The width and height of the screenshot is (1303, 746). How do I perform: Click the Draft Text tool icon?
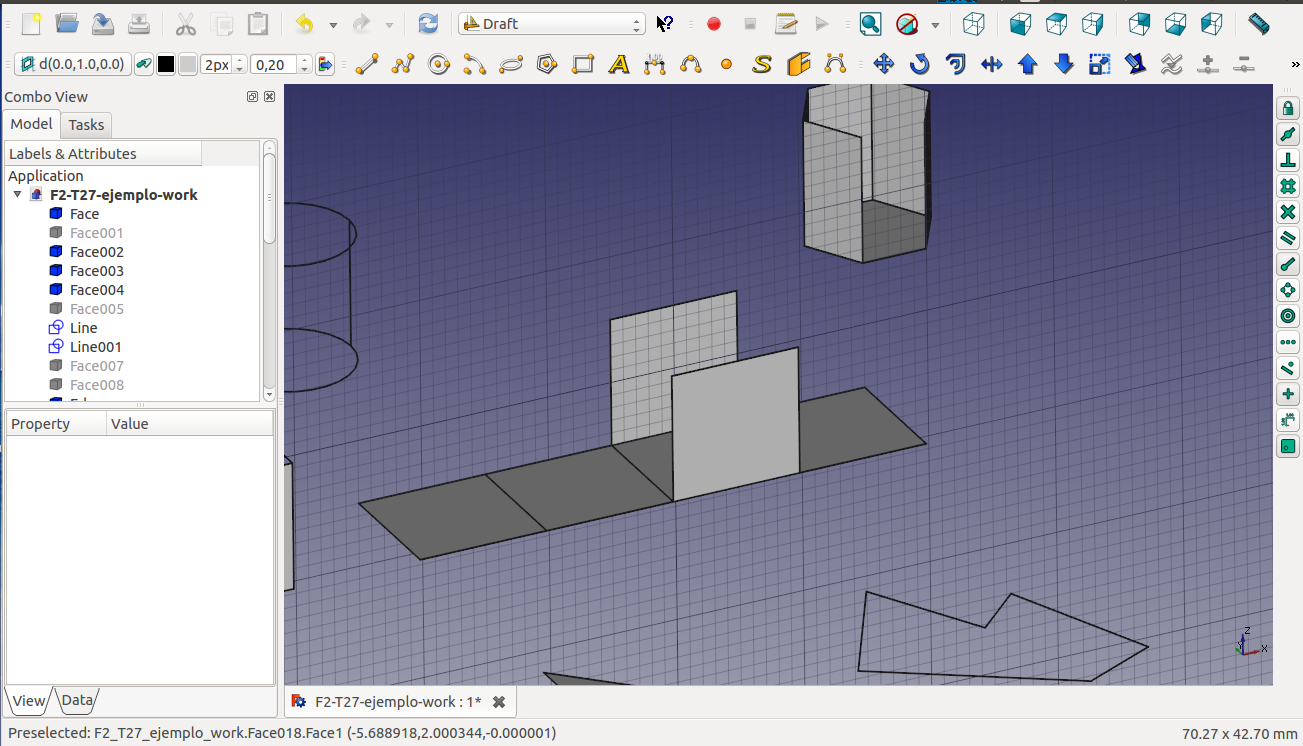click(x=619, y=65)
